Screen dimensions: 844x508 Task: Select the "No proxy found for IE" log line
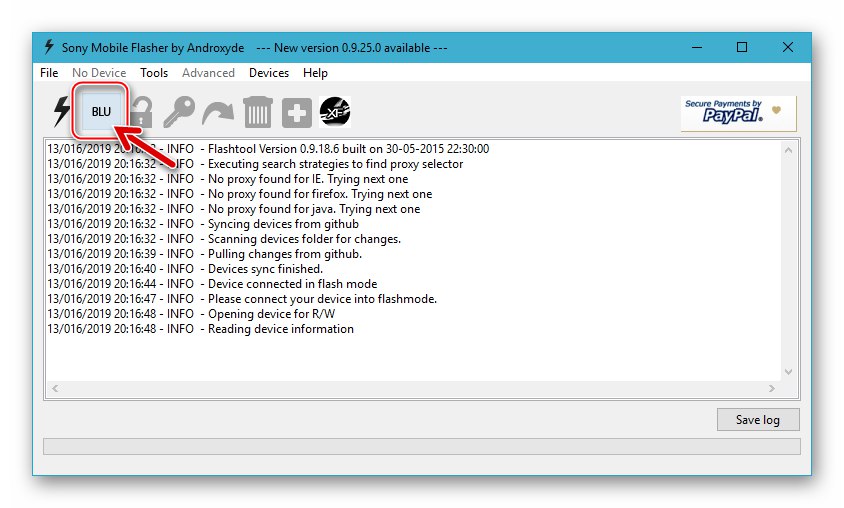point(228,179)
